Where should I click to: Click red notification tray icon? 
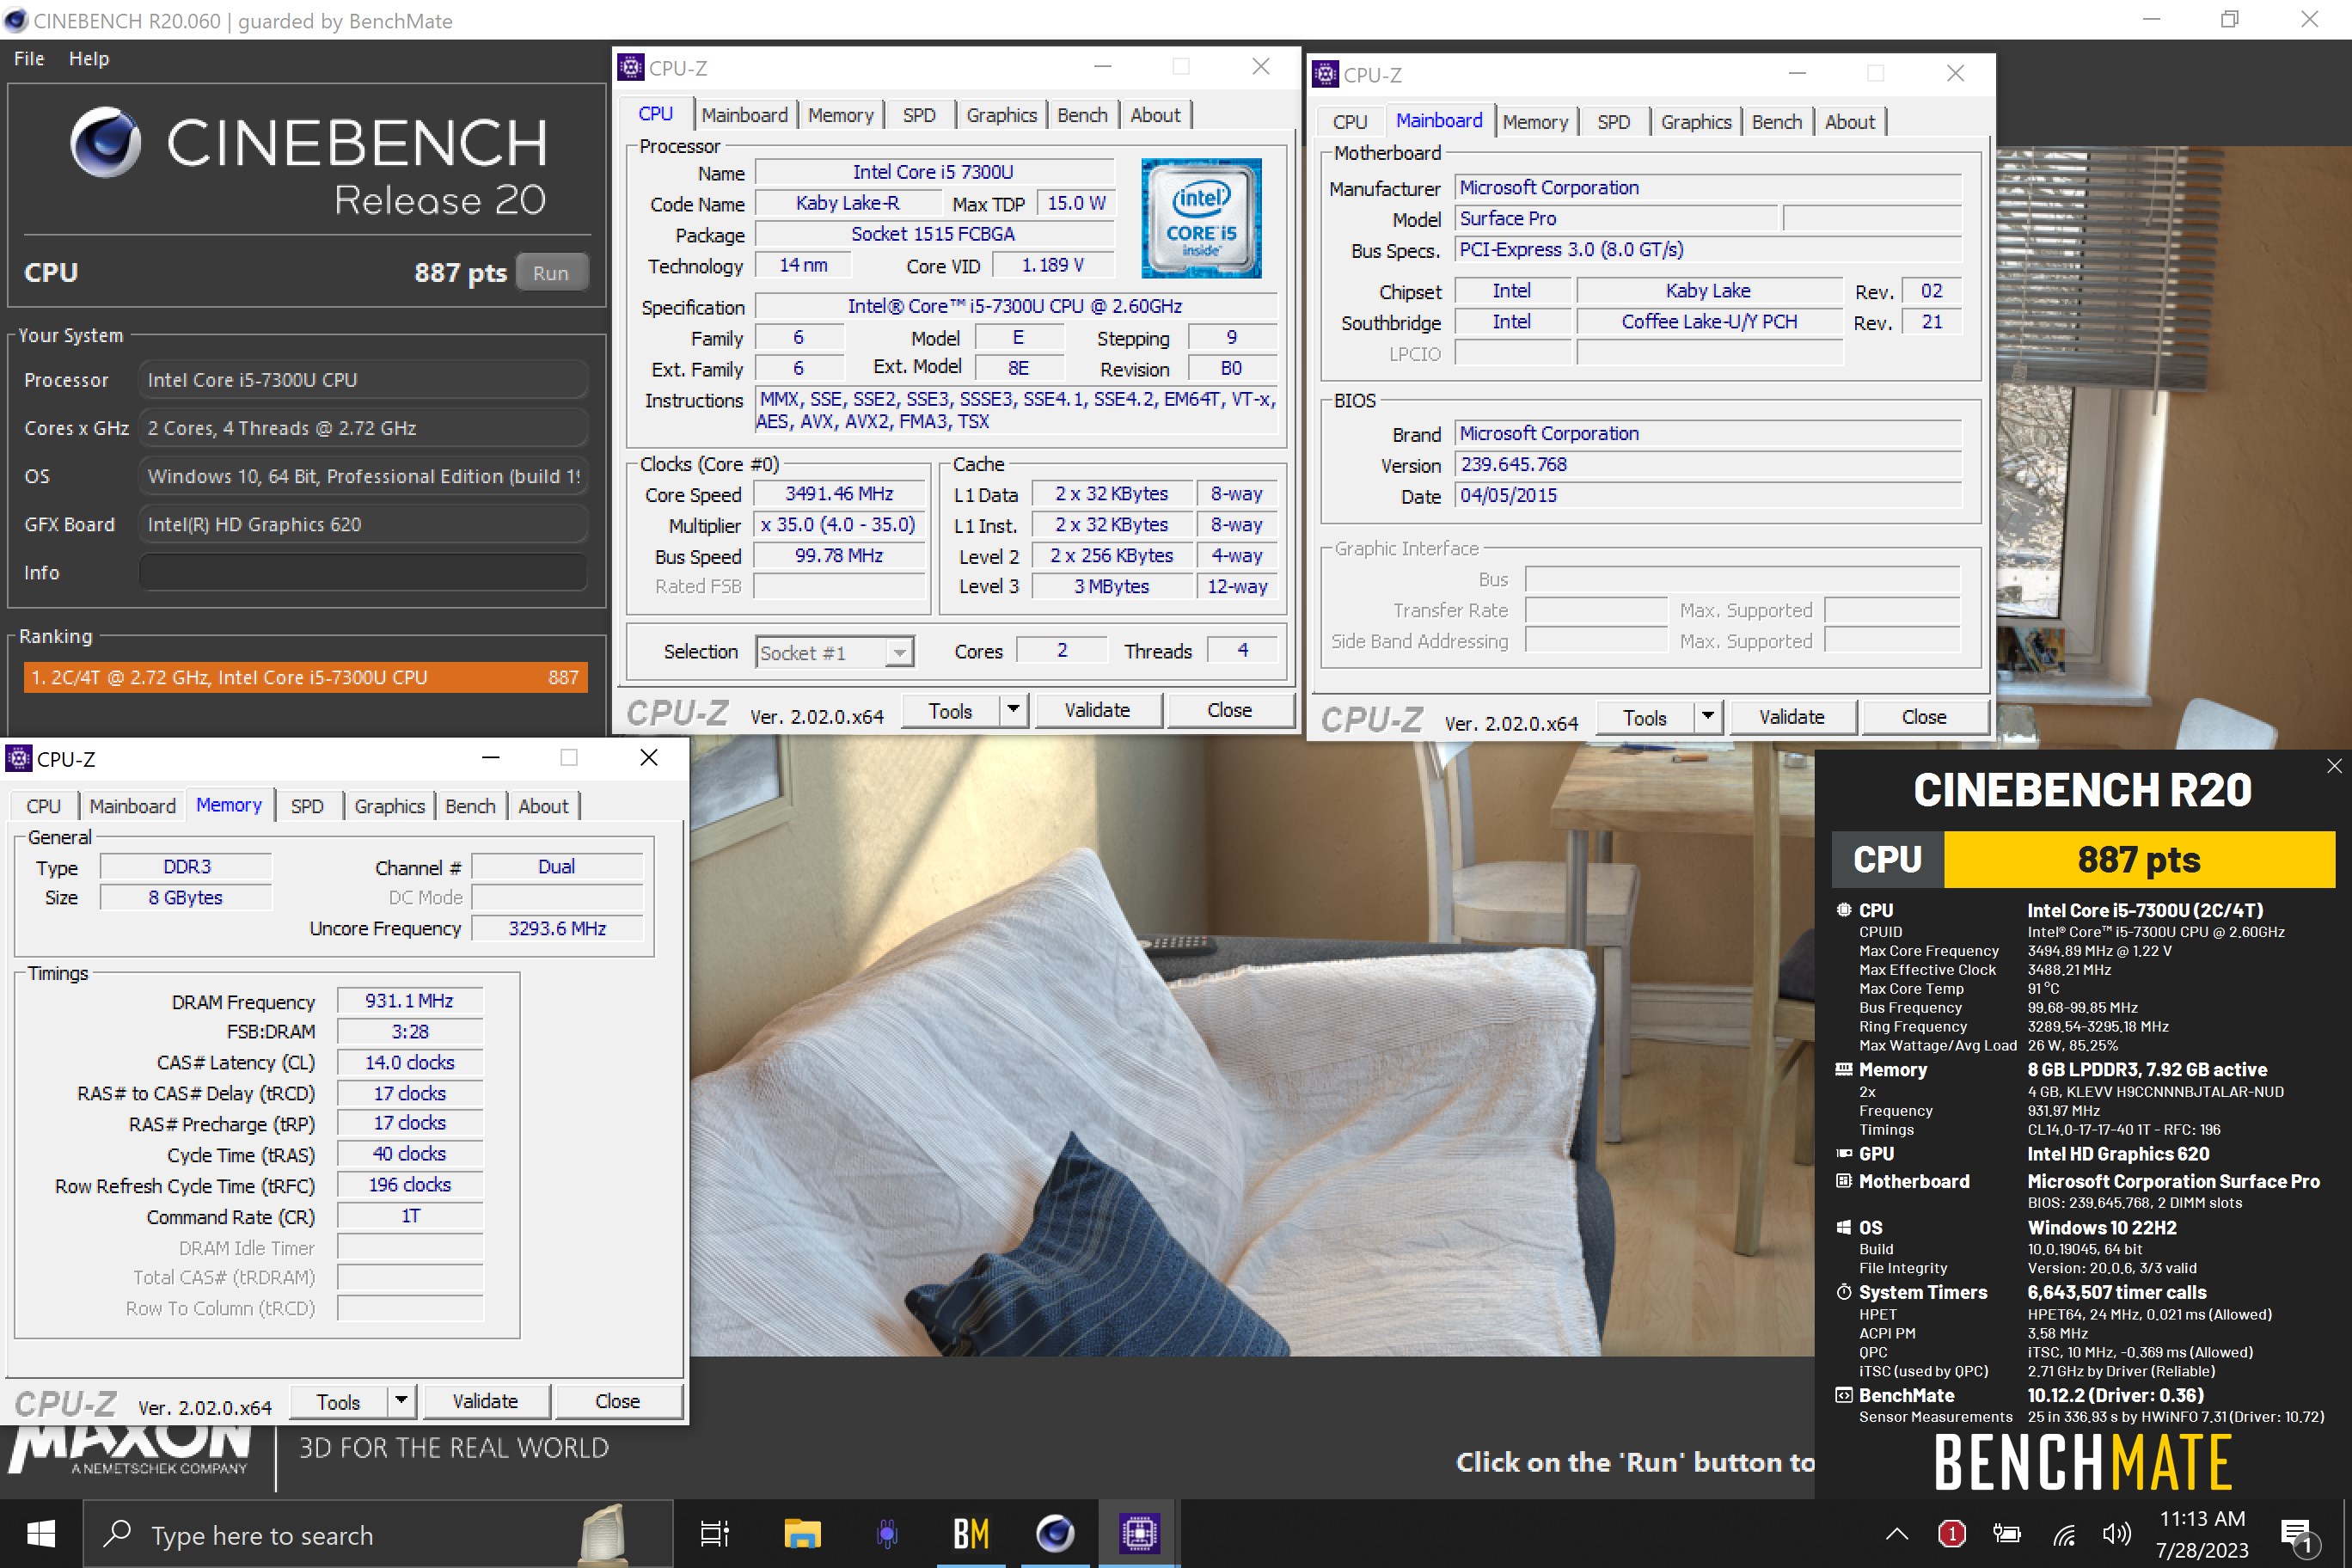pyautogui.click(x=1951, y=1534)
